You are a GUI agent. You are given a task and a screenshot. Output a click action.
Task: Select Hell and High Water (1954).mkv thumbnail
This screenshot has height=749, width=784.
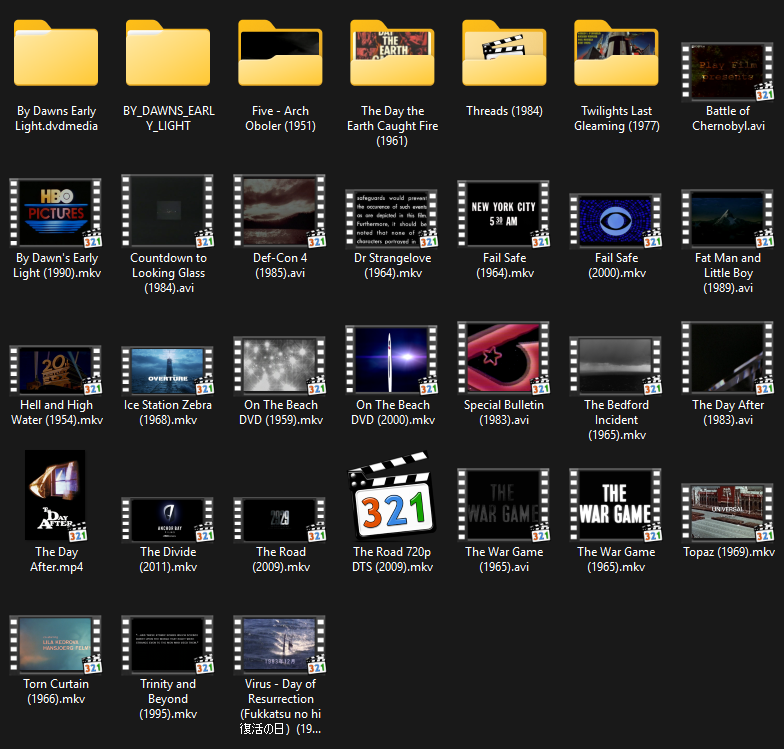coord(56,370)
